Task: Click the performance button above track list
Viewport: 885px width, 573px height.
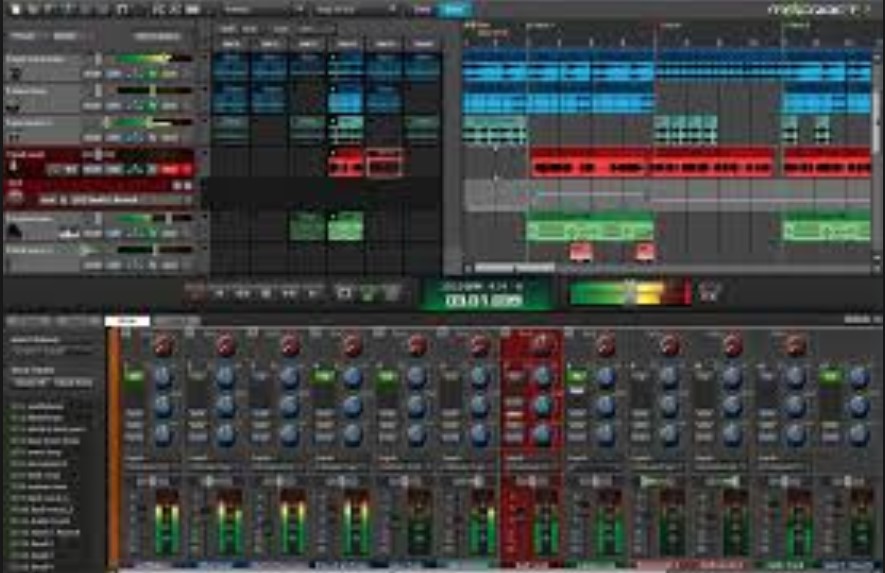Action: pyautogui.click(x=157, y=36)
